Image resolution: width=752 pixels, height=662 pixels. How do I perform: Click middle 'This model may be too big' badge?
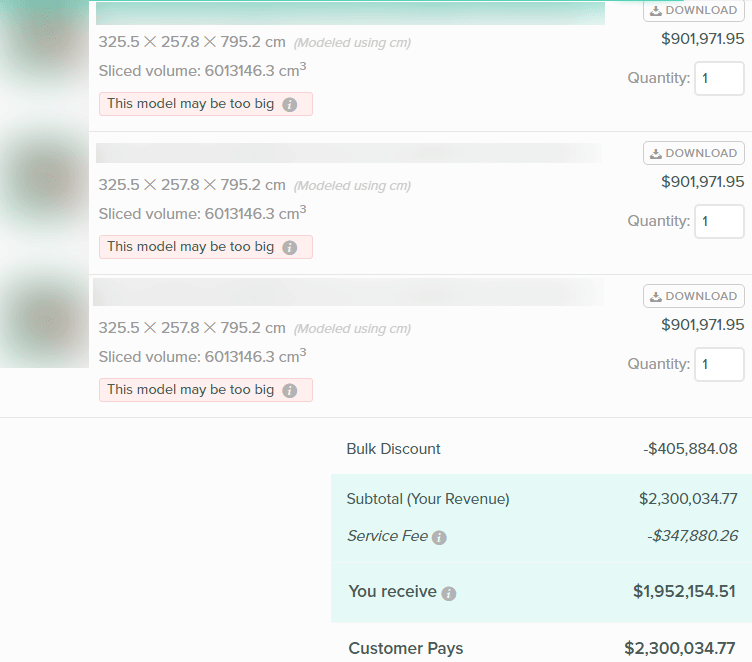click(x=191, y=247)
